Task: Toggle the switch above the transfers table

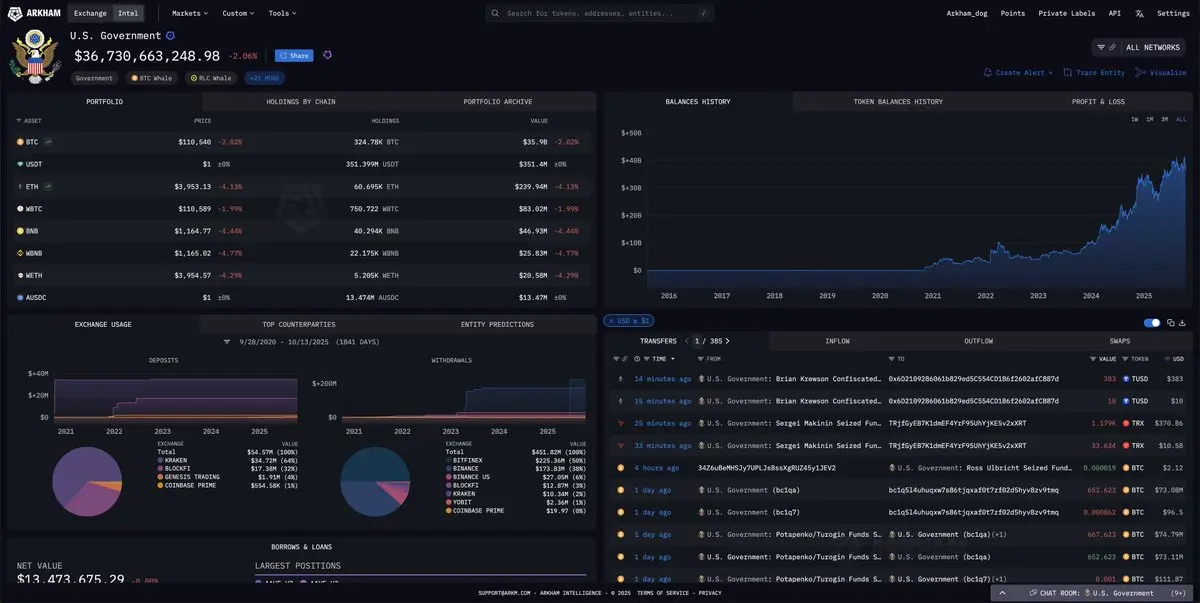Action: pos(1152,322)
